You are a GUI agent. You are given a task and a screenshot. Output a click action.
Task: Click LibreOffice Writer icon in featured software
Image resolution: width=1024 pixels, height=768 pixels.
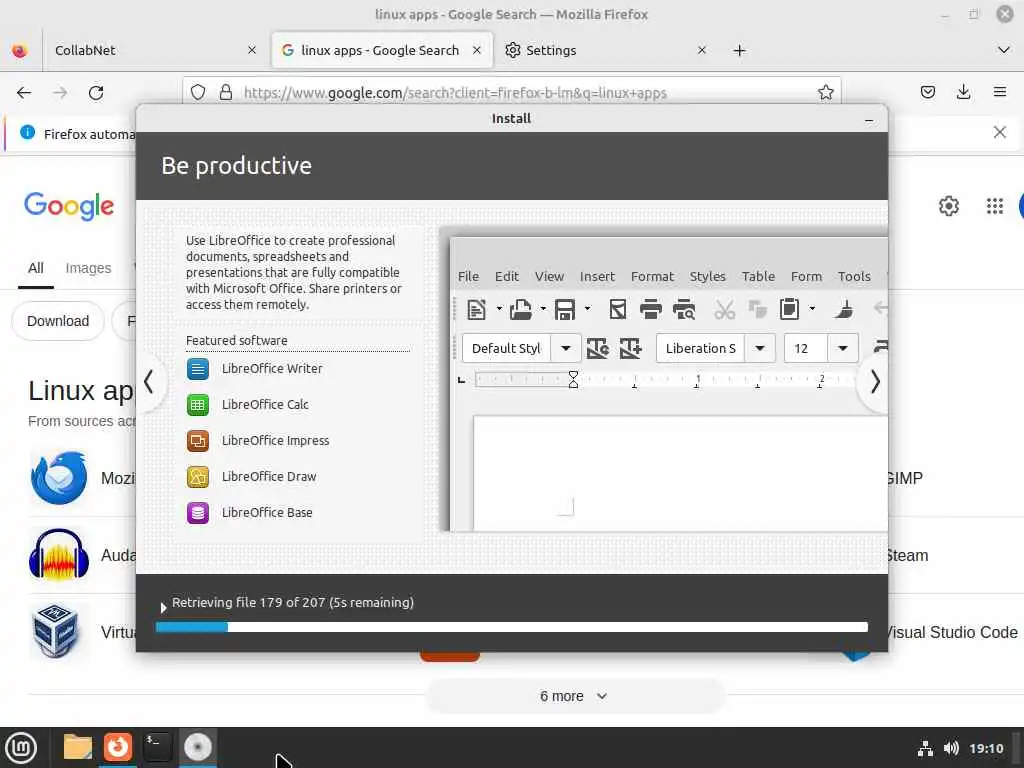pyautogui.click(x=198, y=369)
